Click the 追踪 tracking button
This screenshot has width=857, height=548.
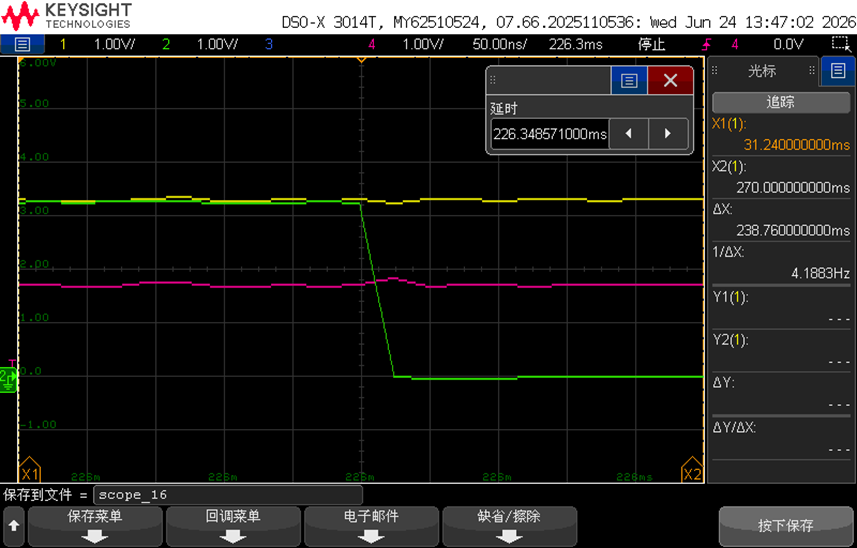point(781,103)
